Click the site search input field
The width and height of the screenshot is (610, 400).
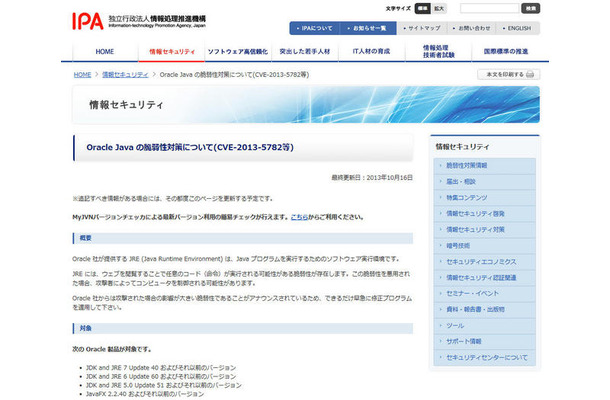pos(489,8)
